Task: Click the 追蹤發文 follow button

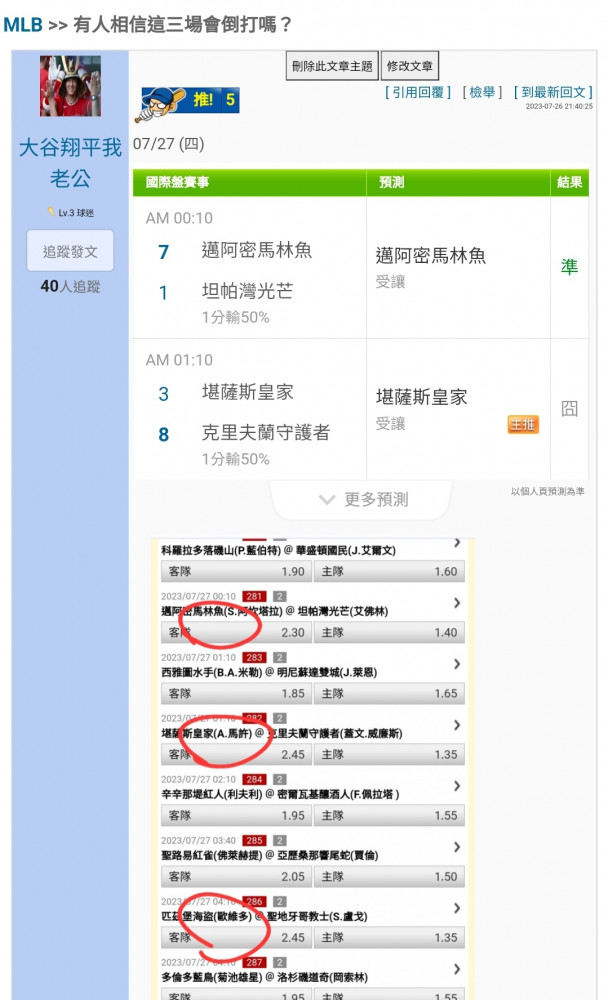Action: tap(70, 251)
